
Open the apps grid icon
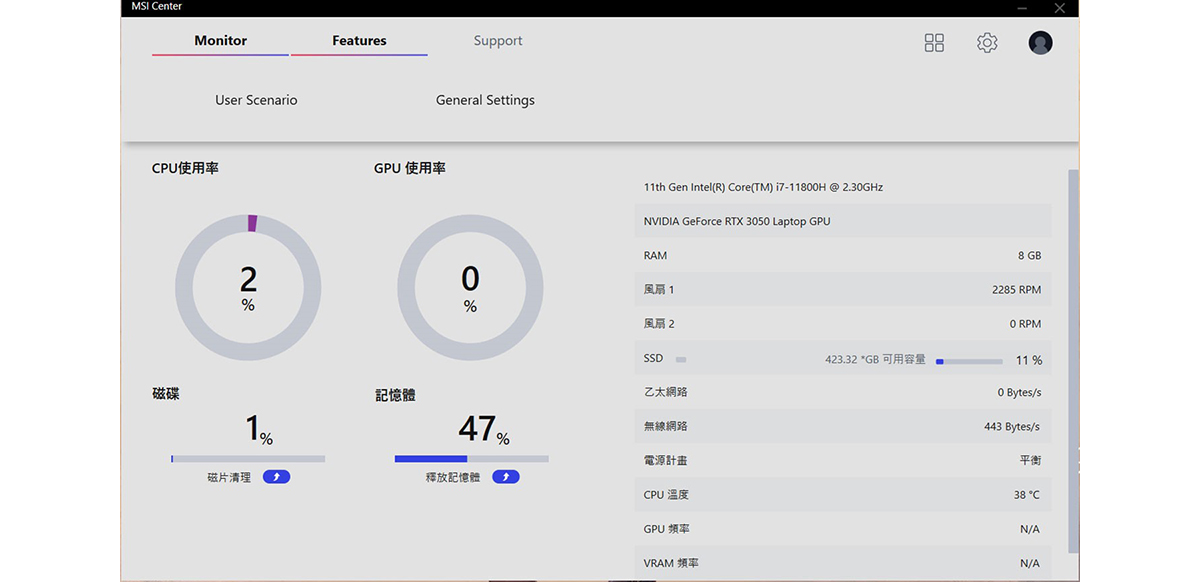coord(934,42)
